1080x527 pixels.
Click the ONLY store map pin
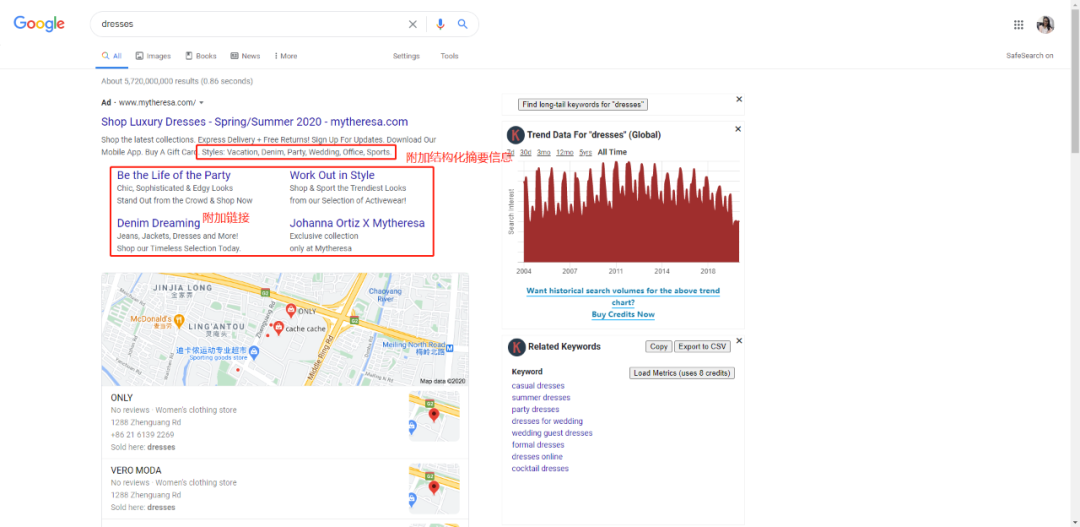coord(291,311)
